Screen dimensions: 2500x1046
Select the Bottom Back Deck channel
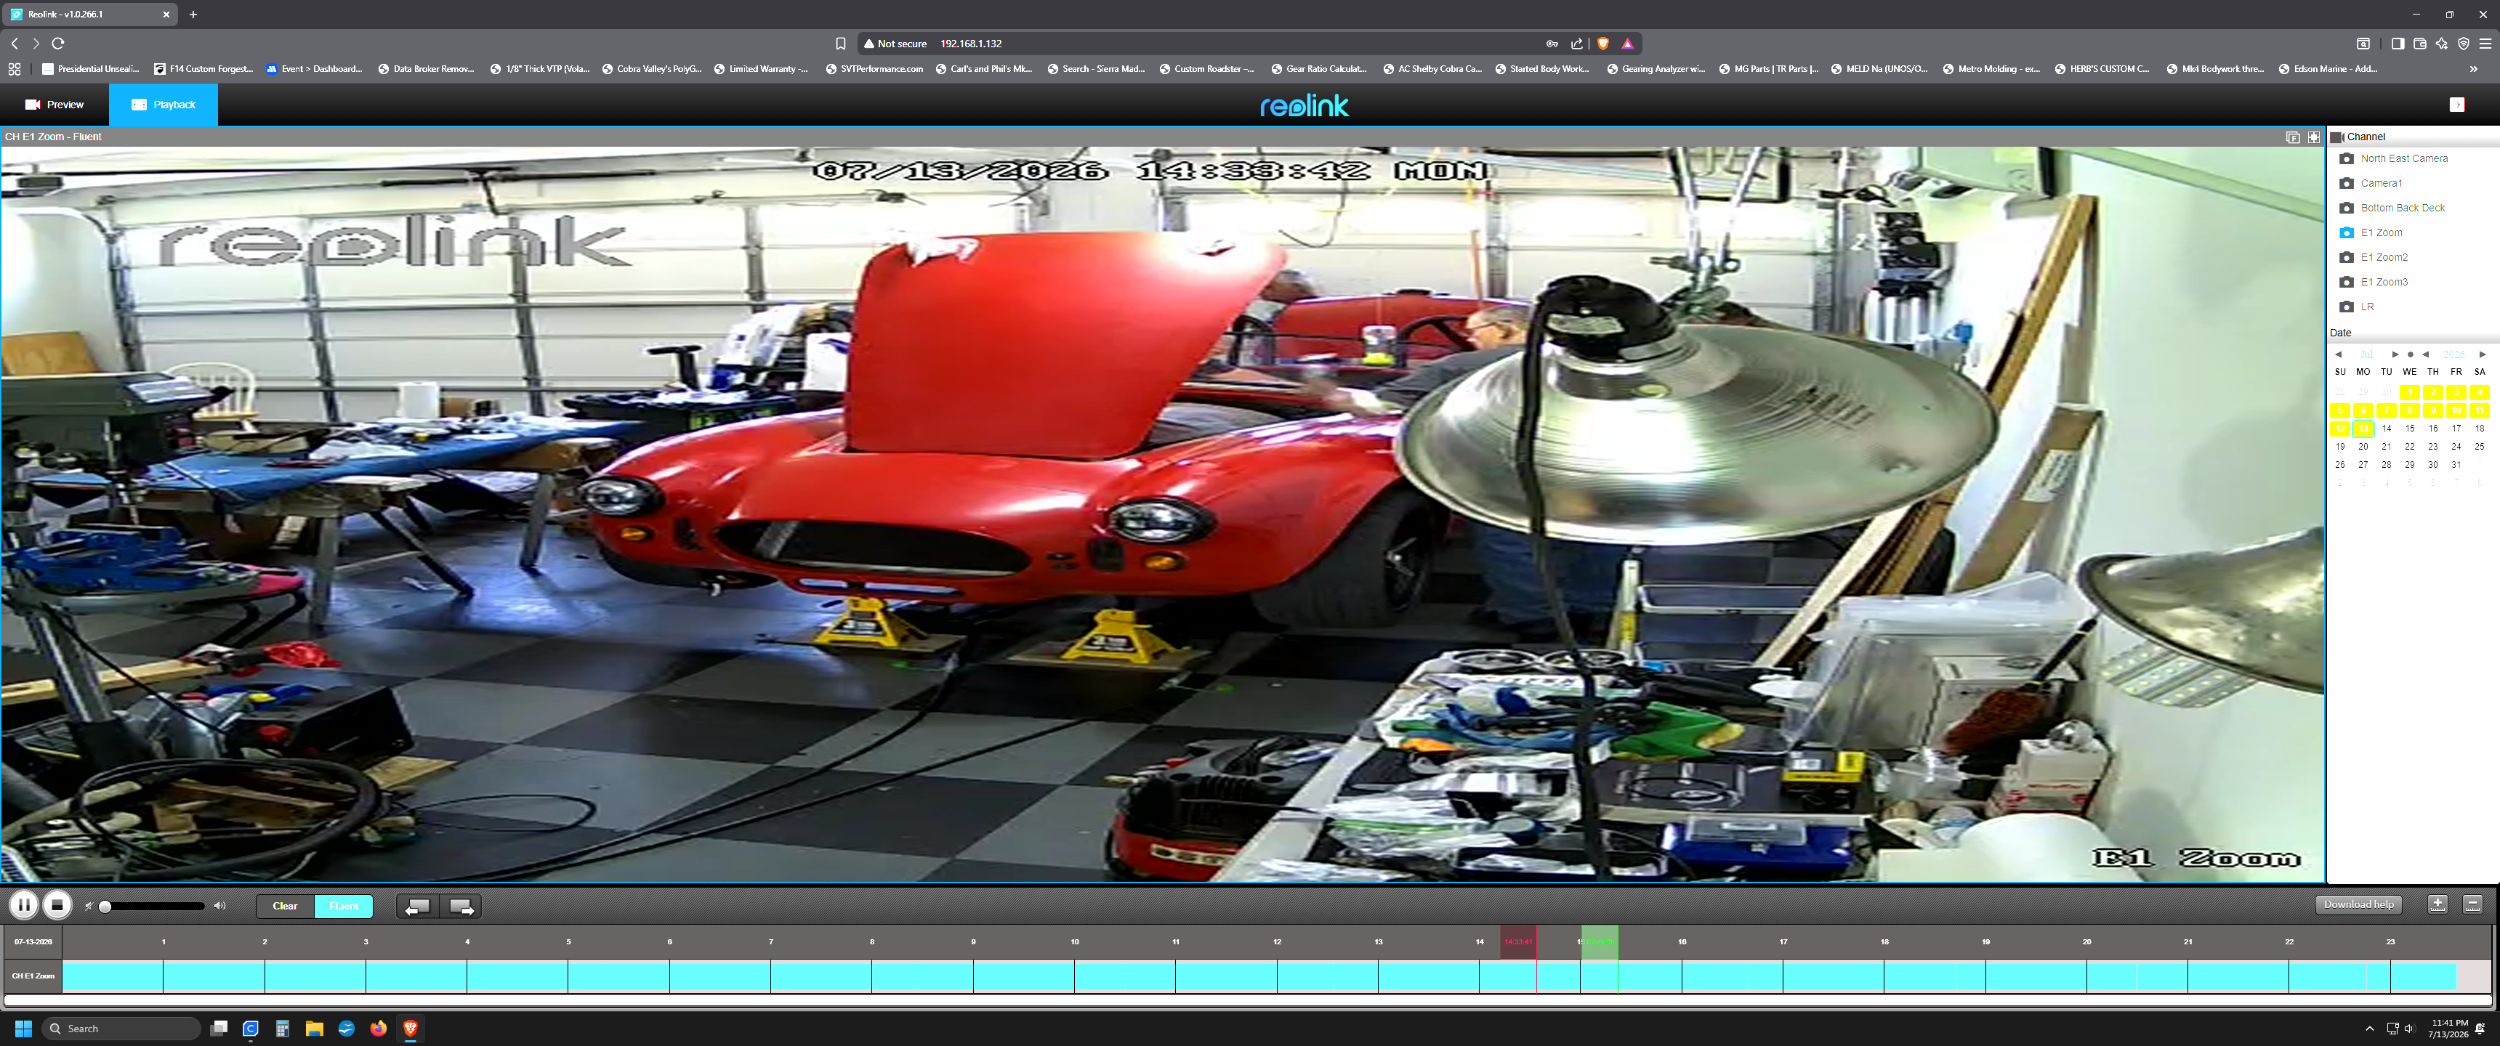(x=2402, y=208)
